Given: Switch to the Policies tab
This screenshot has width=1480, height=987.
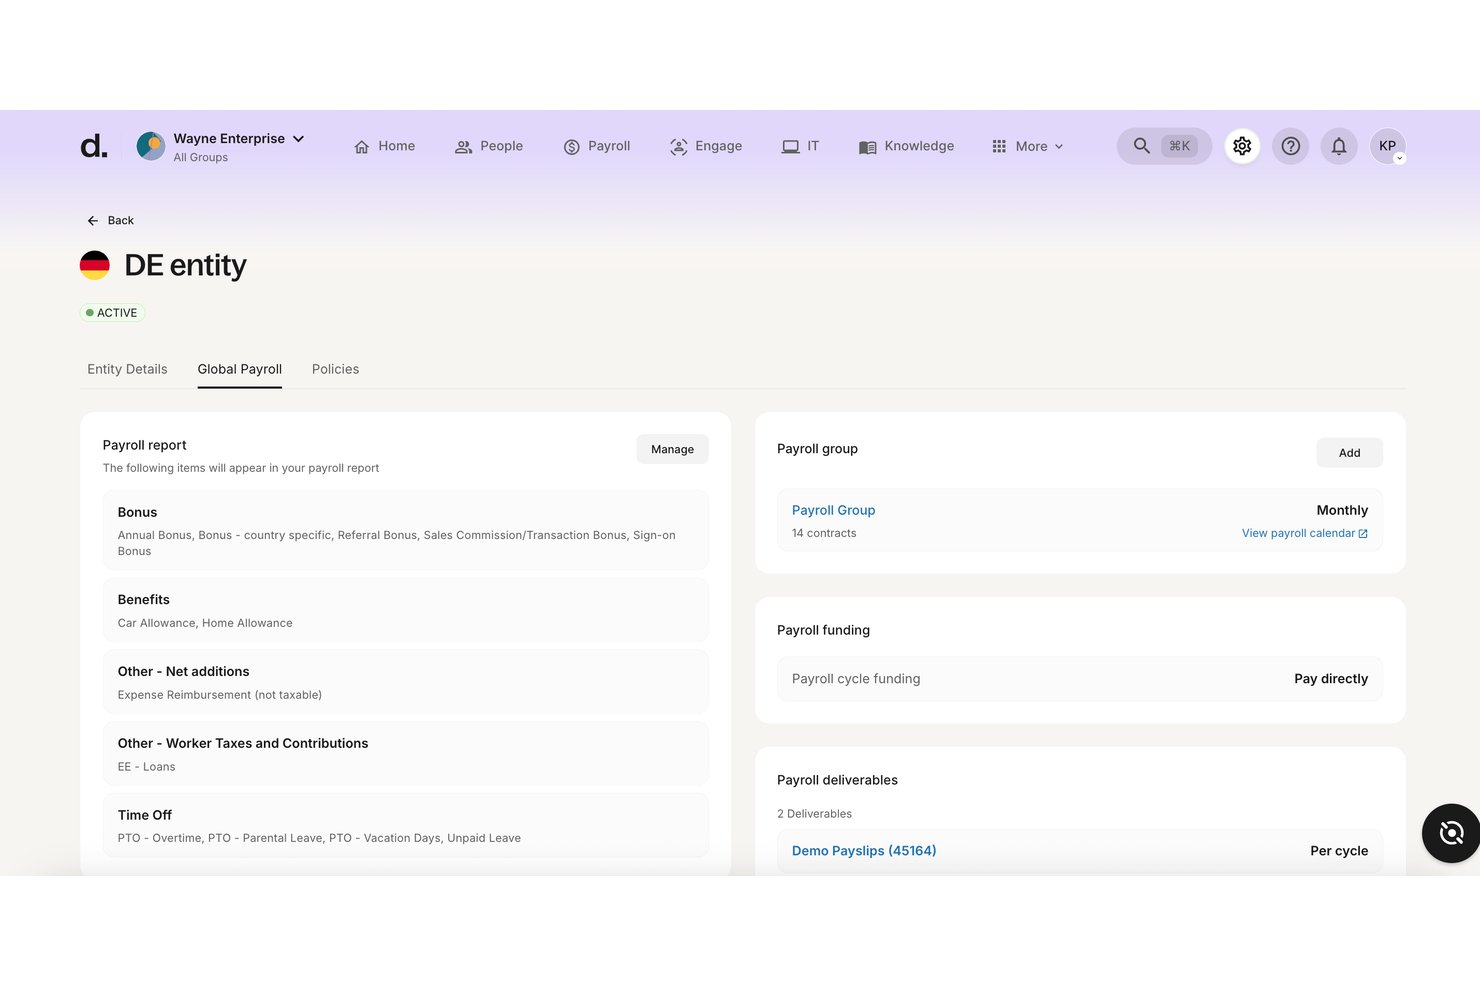Looking at the screenshot, I should 335,369.
